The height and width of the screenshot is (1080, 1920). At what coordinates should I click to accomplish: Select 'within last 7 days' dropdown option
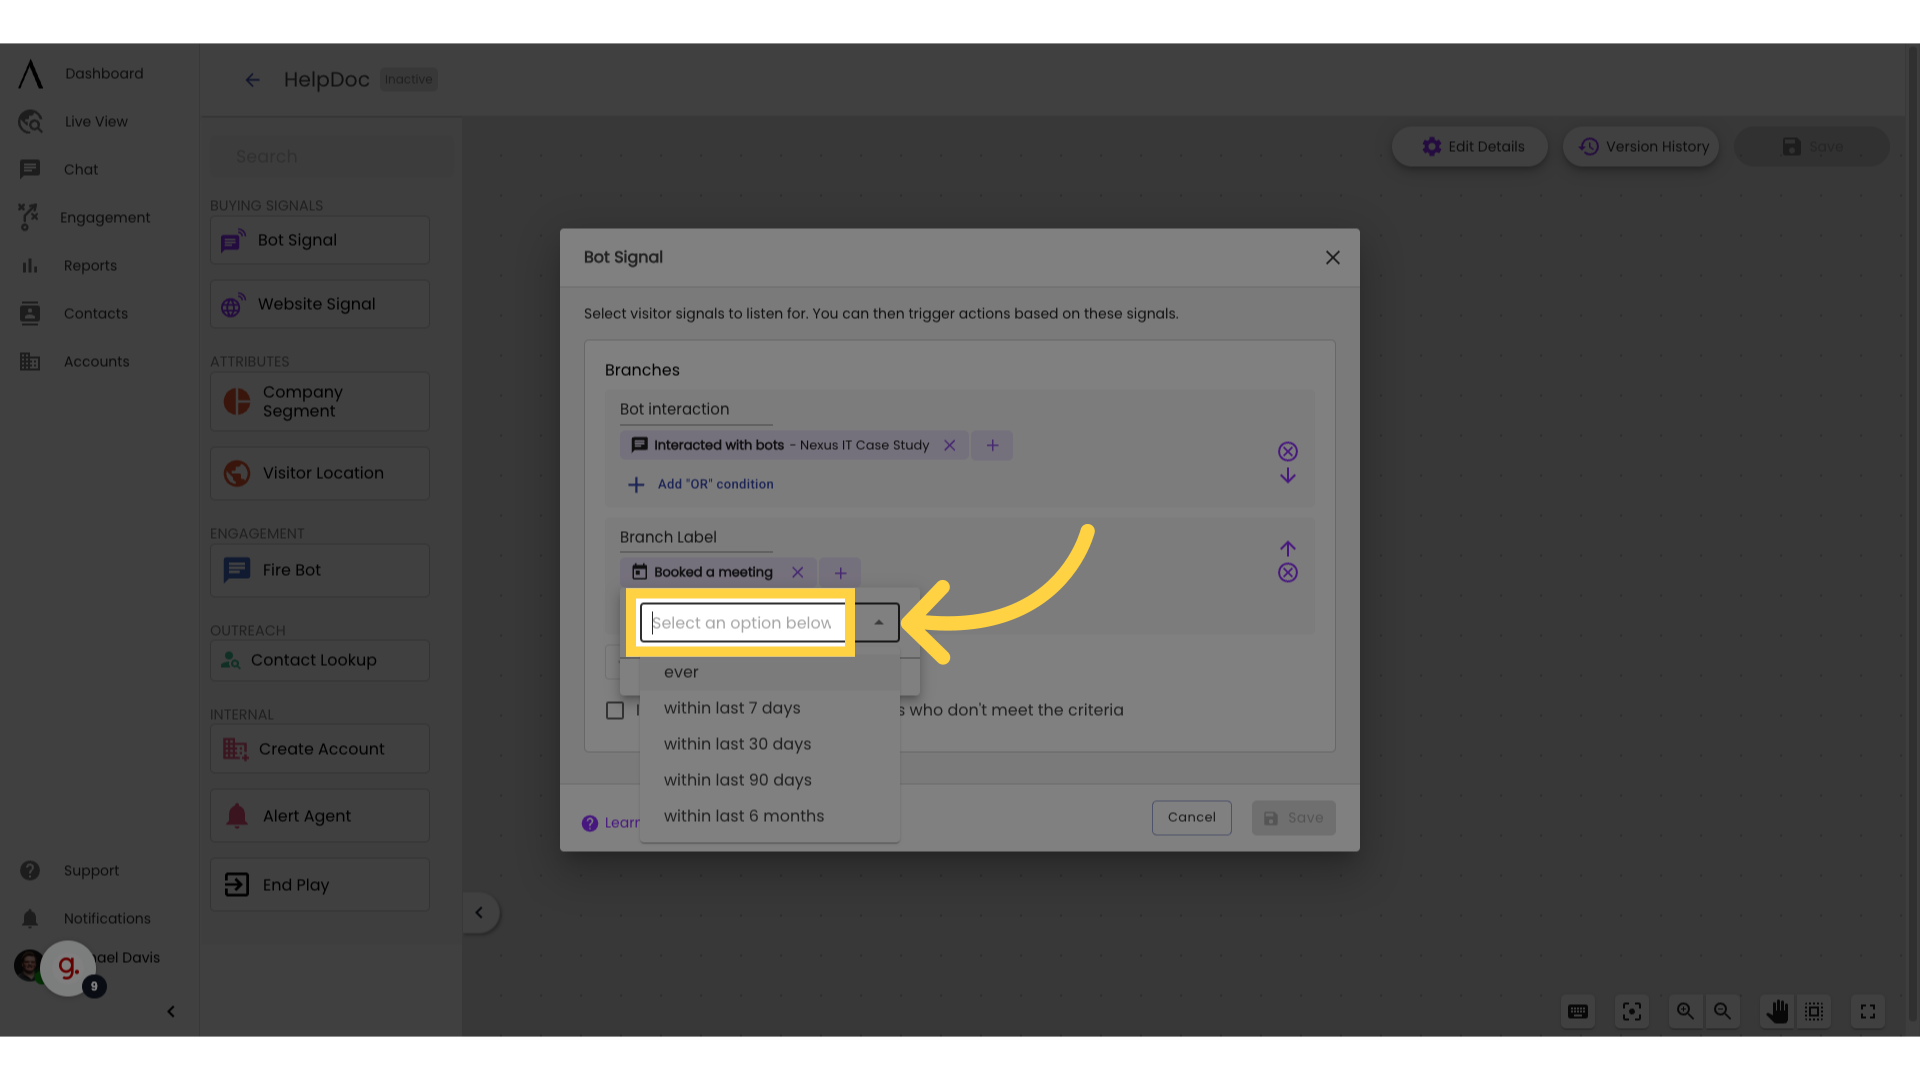point(732,708)
